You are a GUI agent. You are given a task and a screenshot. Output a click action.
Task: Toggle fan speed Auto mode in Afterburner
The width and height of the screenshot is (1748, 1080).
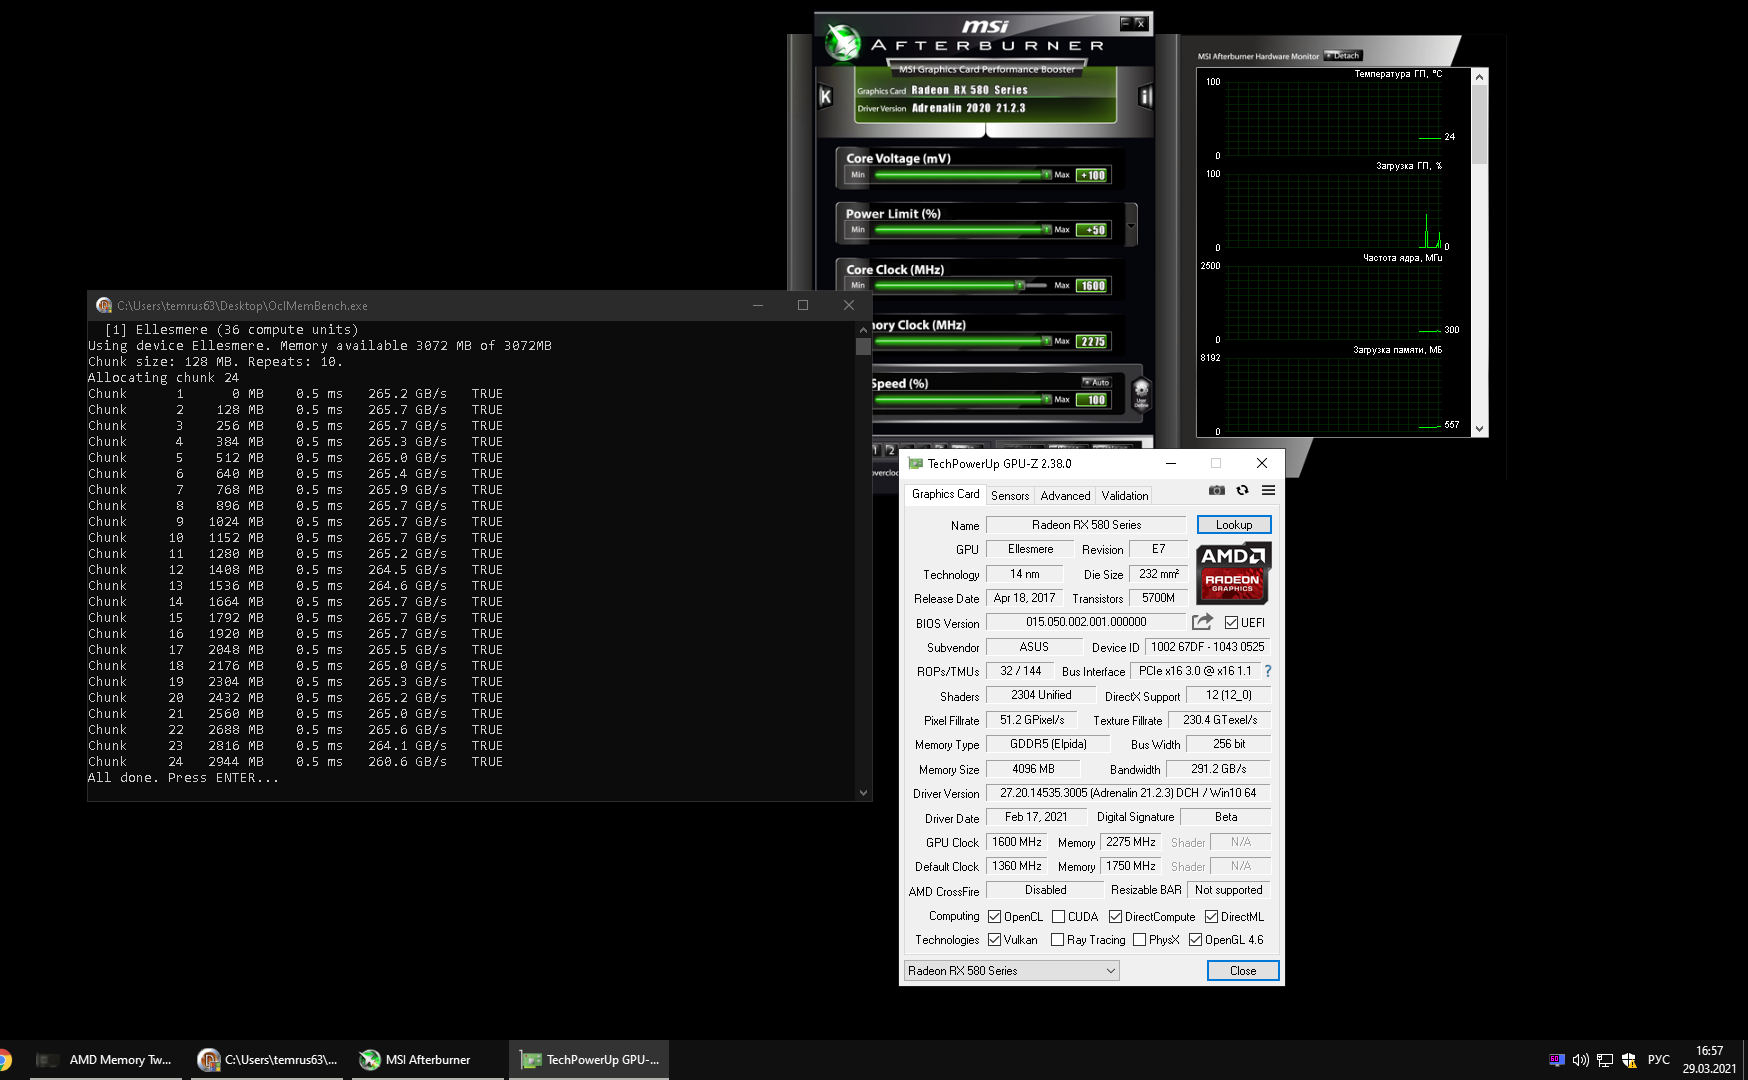pyautogui.click(x=1096, y=382)
